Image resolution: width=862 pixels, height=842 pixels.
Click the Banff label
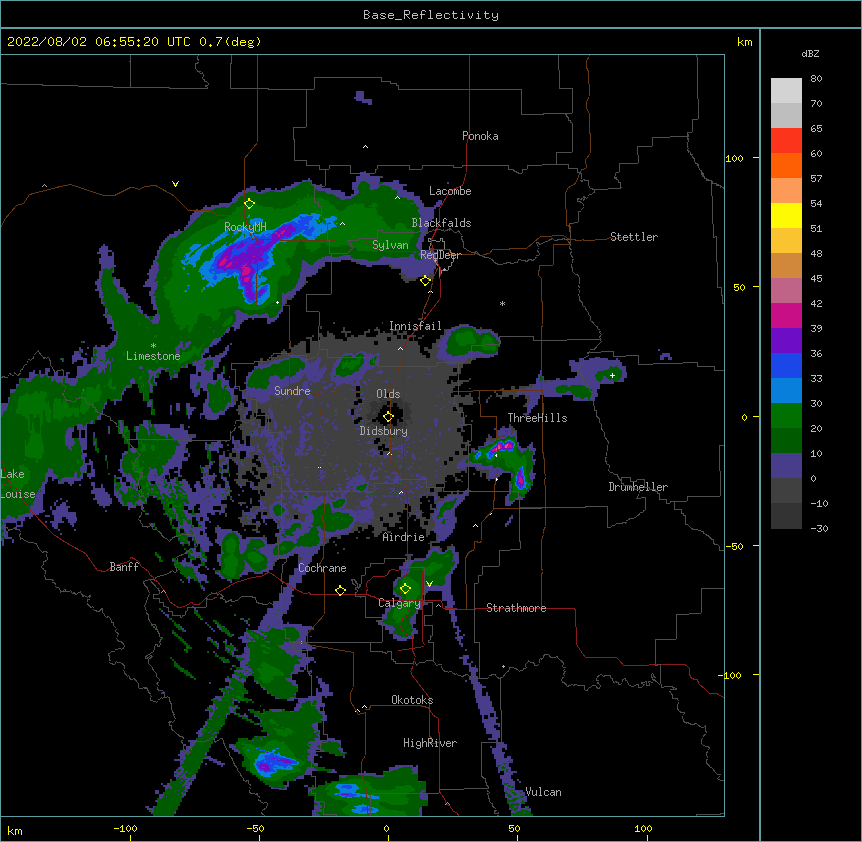click(124, 567)
